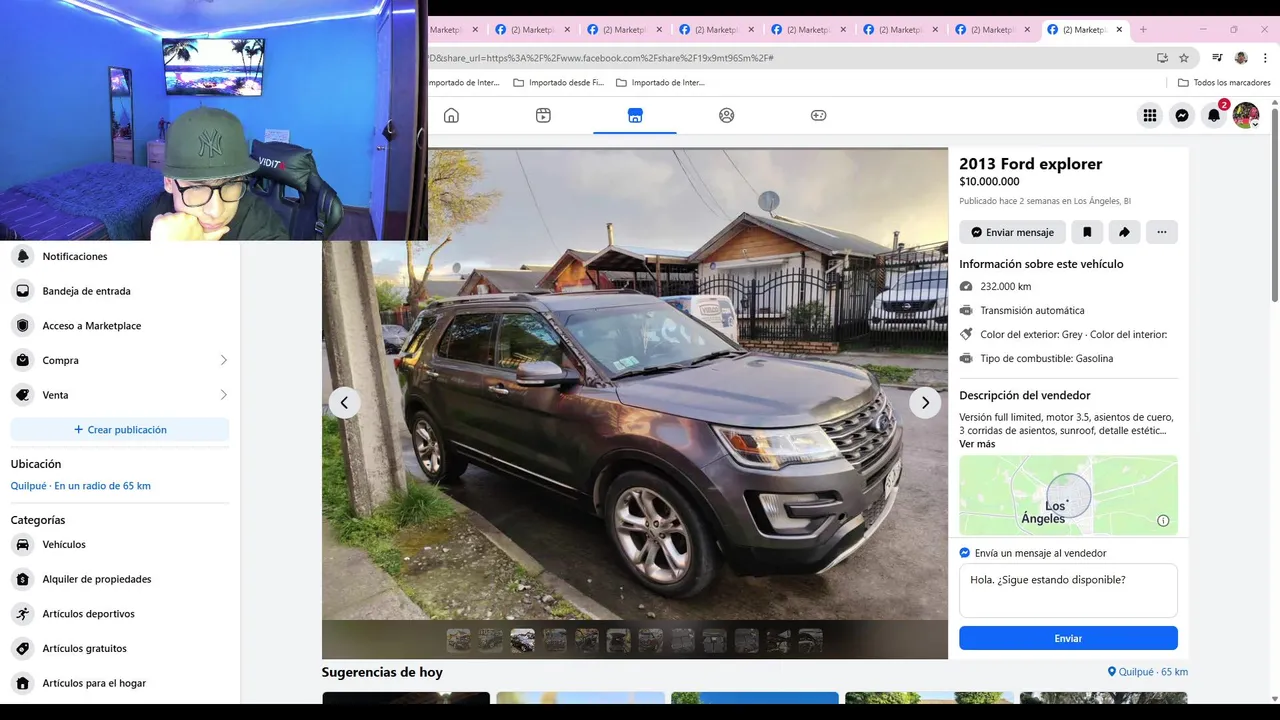Close the active Marketplace tab
Screen dimensions: 1280x720
tap(1119, 30)
